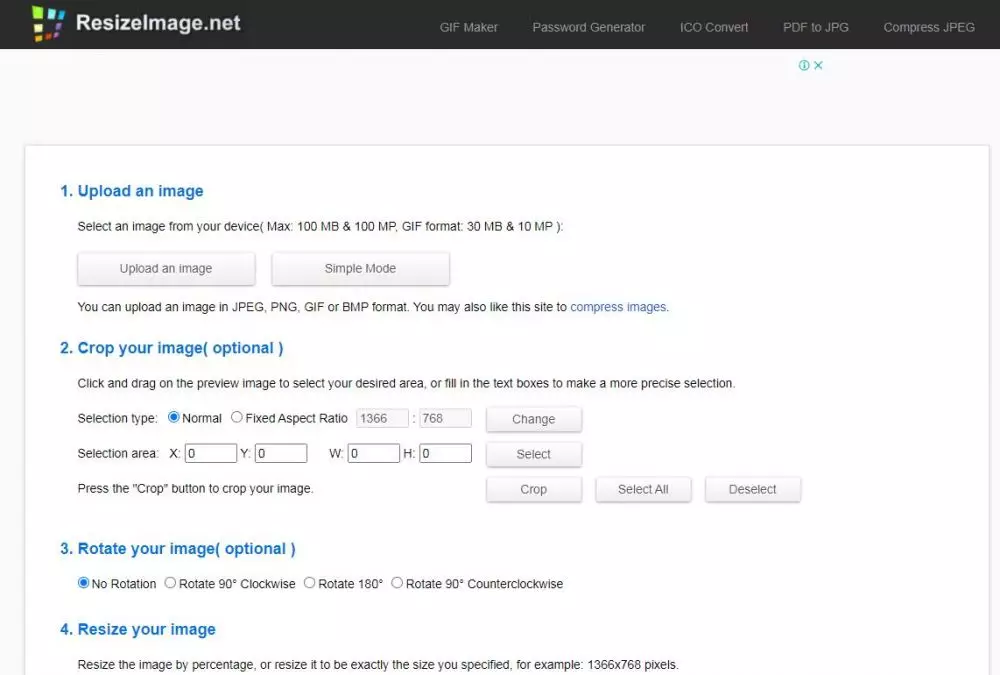This screenshot has height=675, width=1000.
Task: Click the ad info icon
Action: pos(804,65)
